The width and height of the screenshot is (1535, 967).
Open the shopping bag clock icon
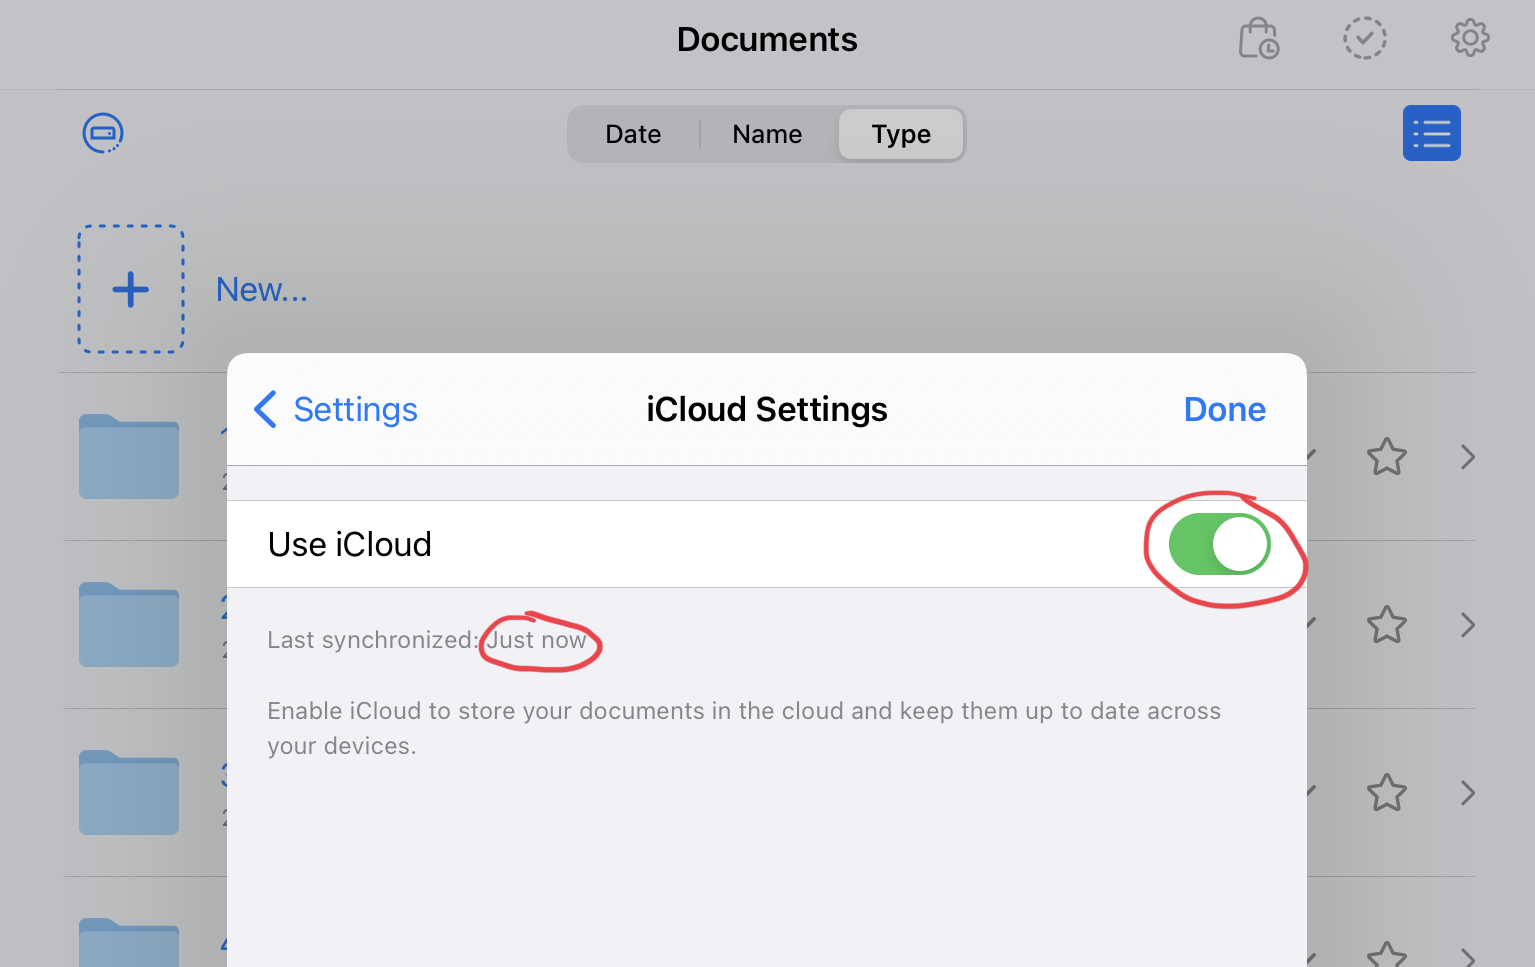[x=1258, y=39]
